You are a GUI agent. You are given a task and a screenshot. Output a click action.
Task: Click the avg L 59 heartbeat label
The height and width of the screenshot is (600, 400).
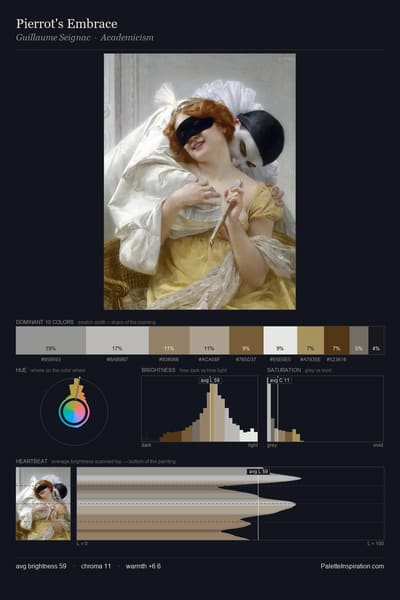point(258,471)
